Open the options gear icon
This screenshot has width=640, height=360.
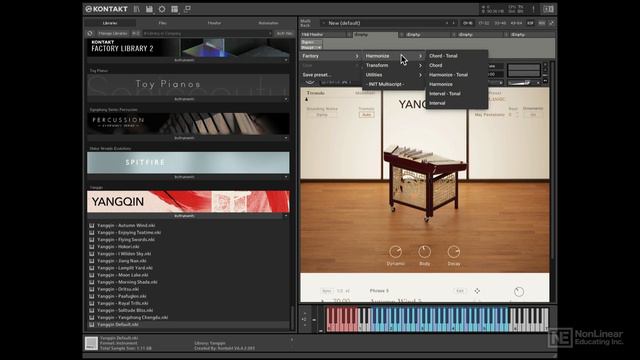point(162,9)
